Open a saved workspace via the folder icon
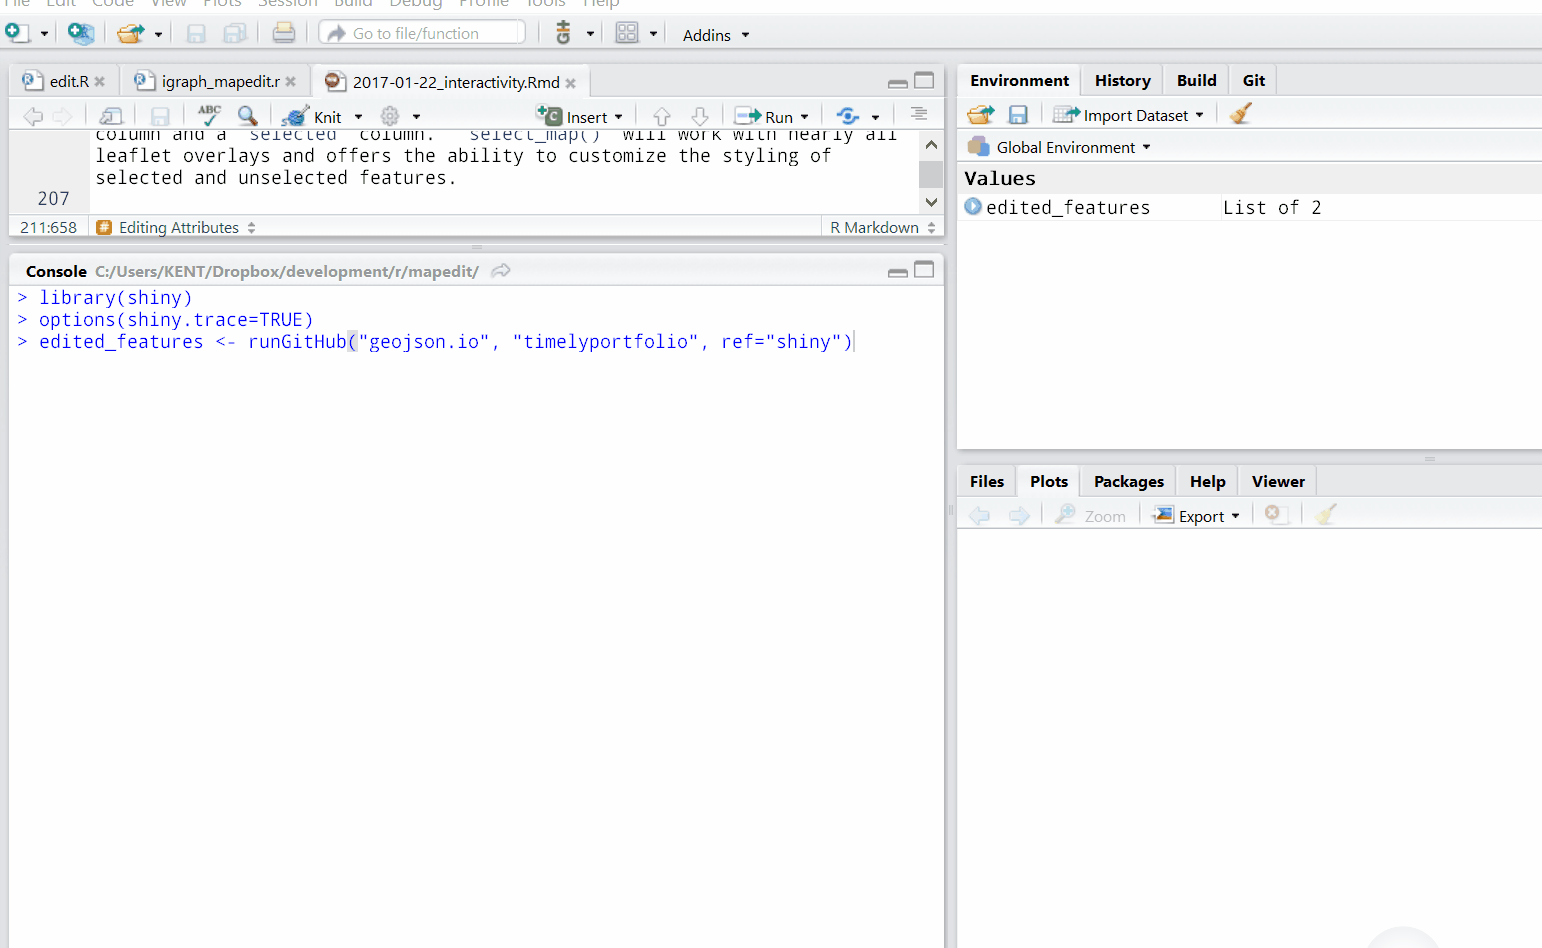 point(980,114)
